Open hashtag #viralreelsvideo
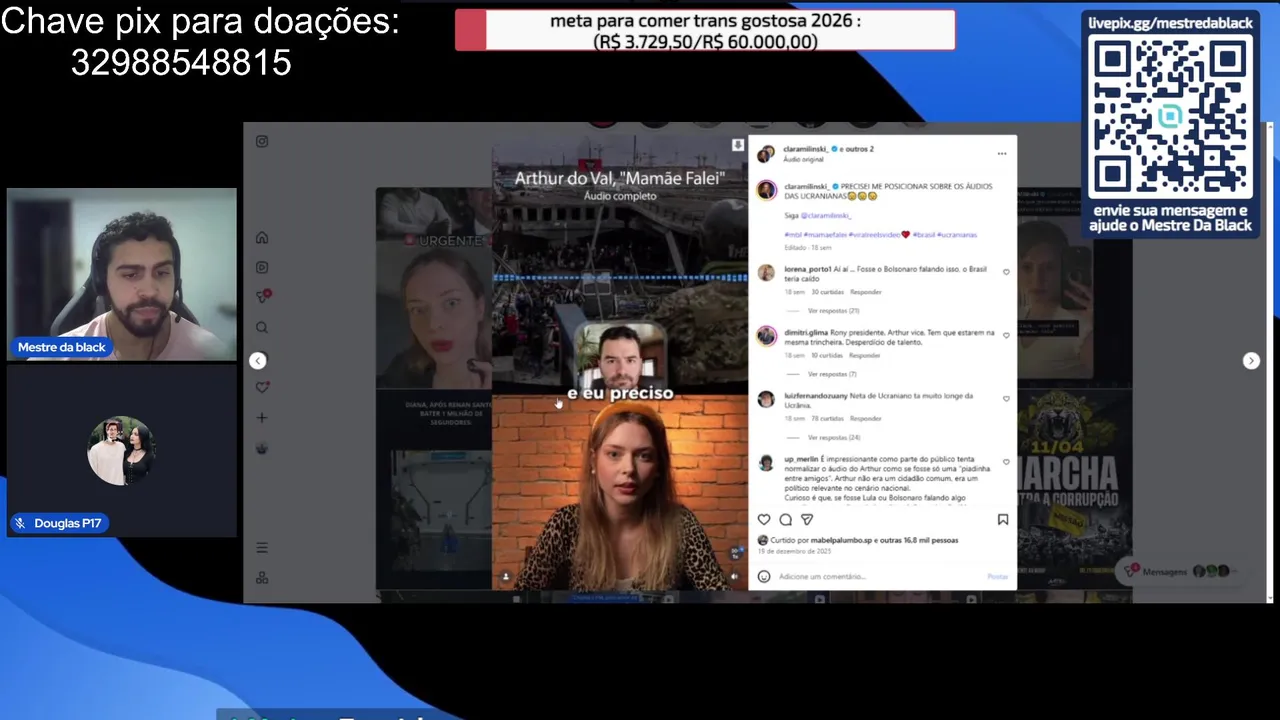 click(875, 235)
